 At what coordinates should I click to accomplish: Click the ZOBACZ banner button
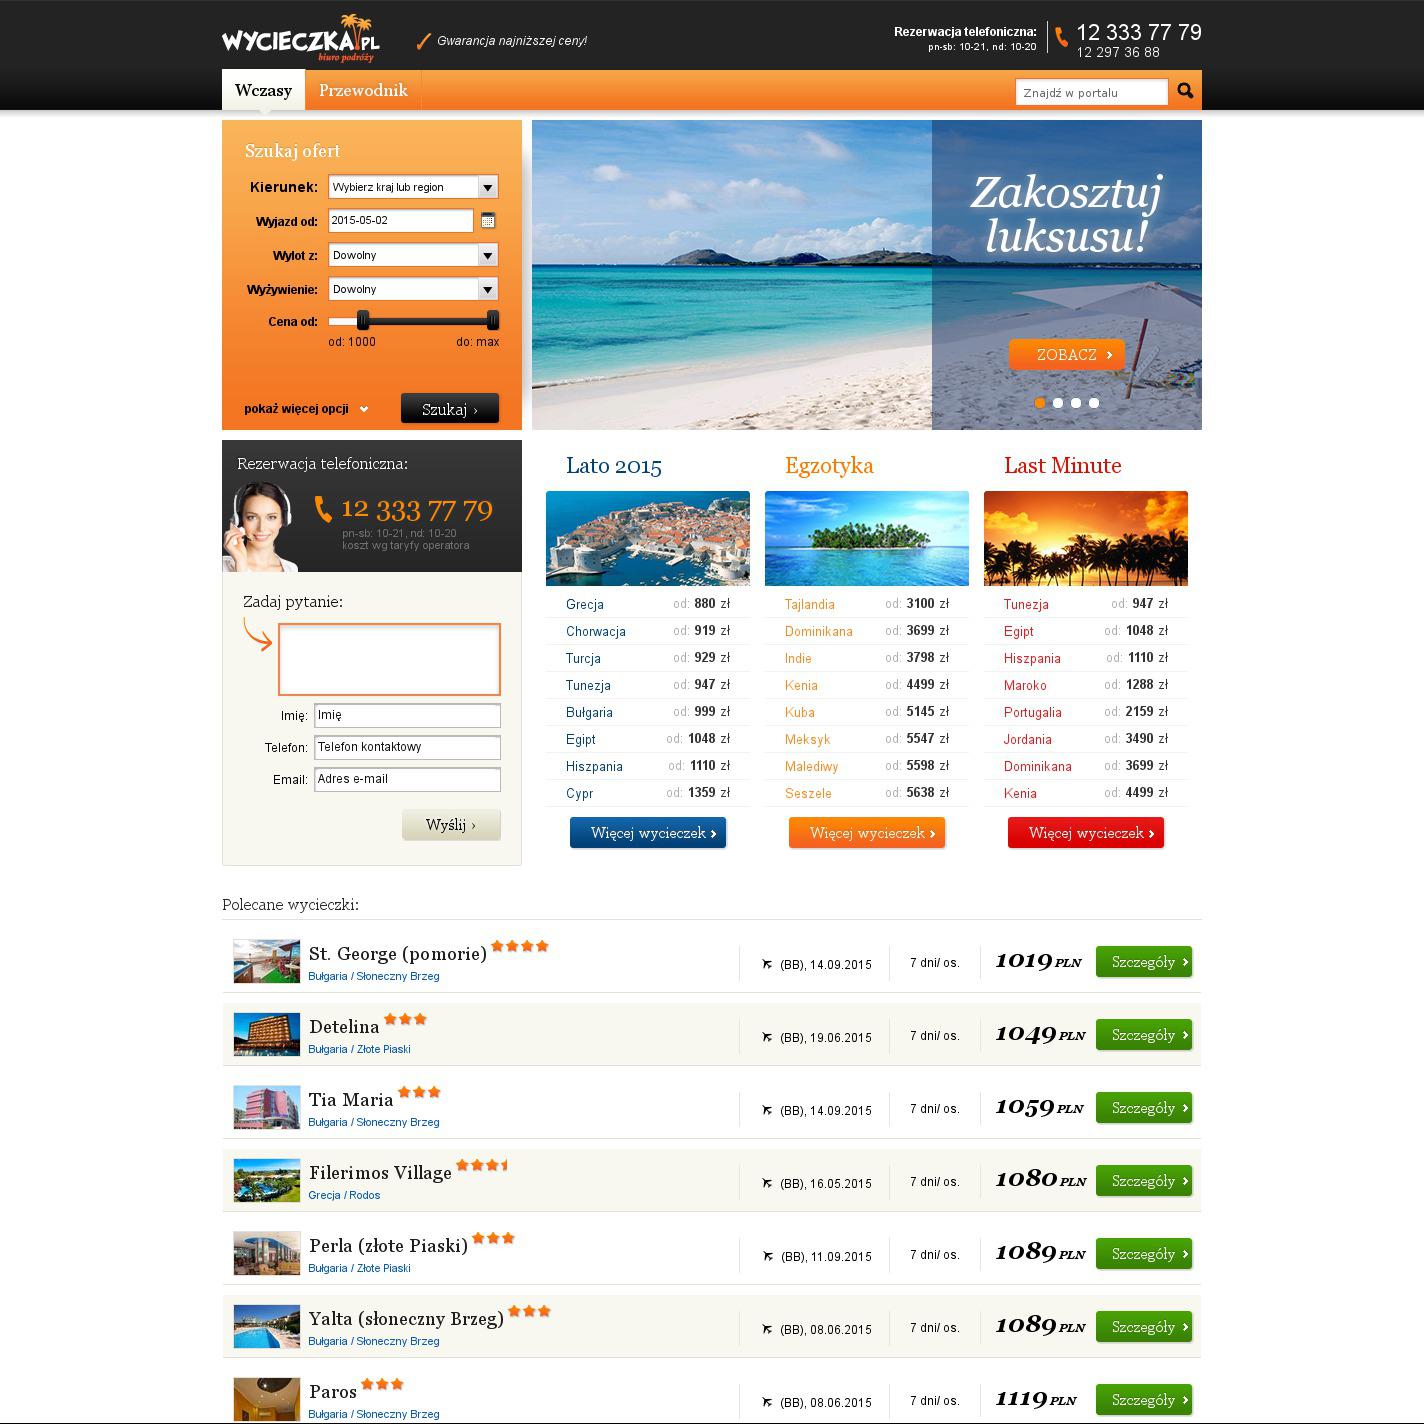pos(1066,355)
